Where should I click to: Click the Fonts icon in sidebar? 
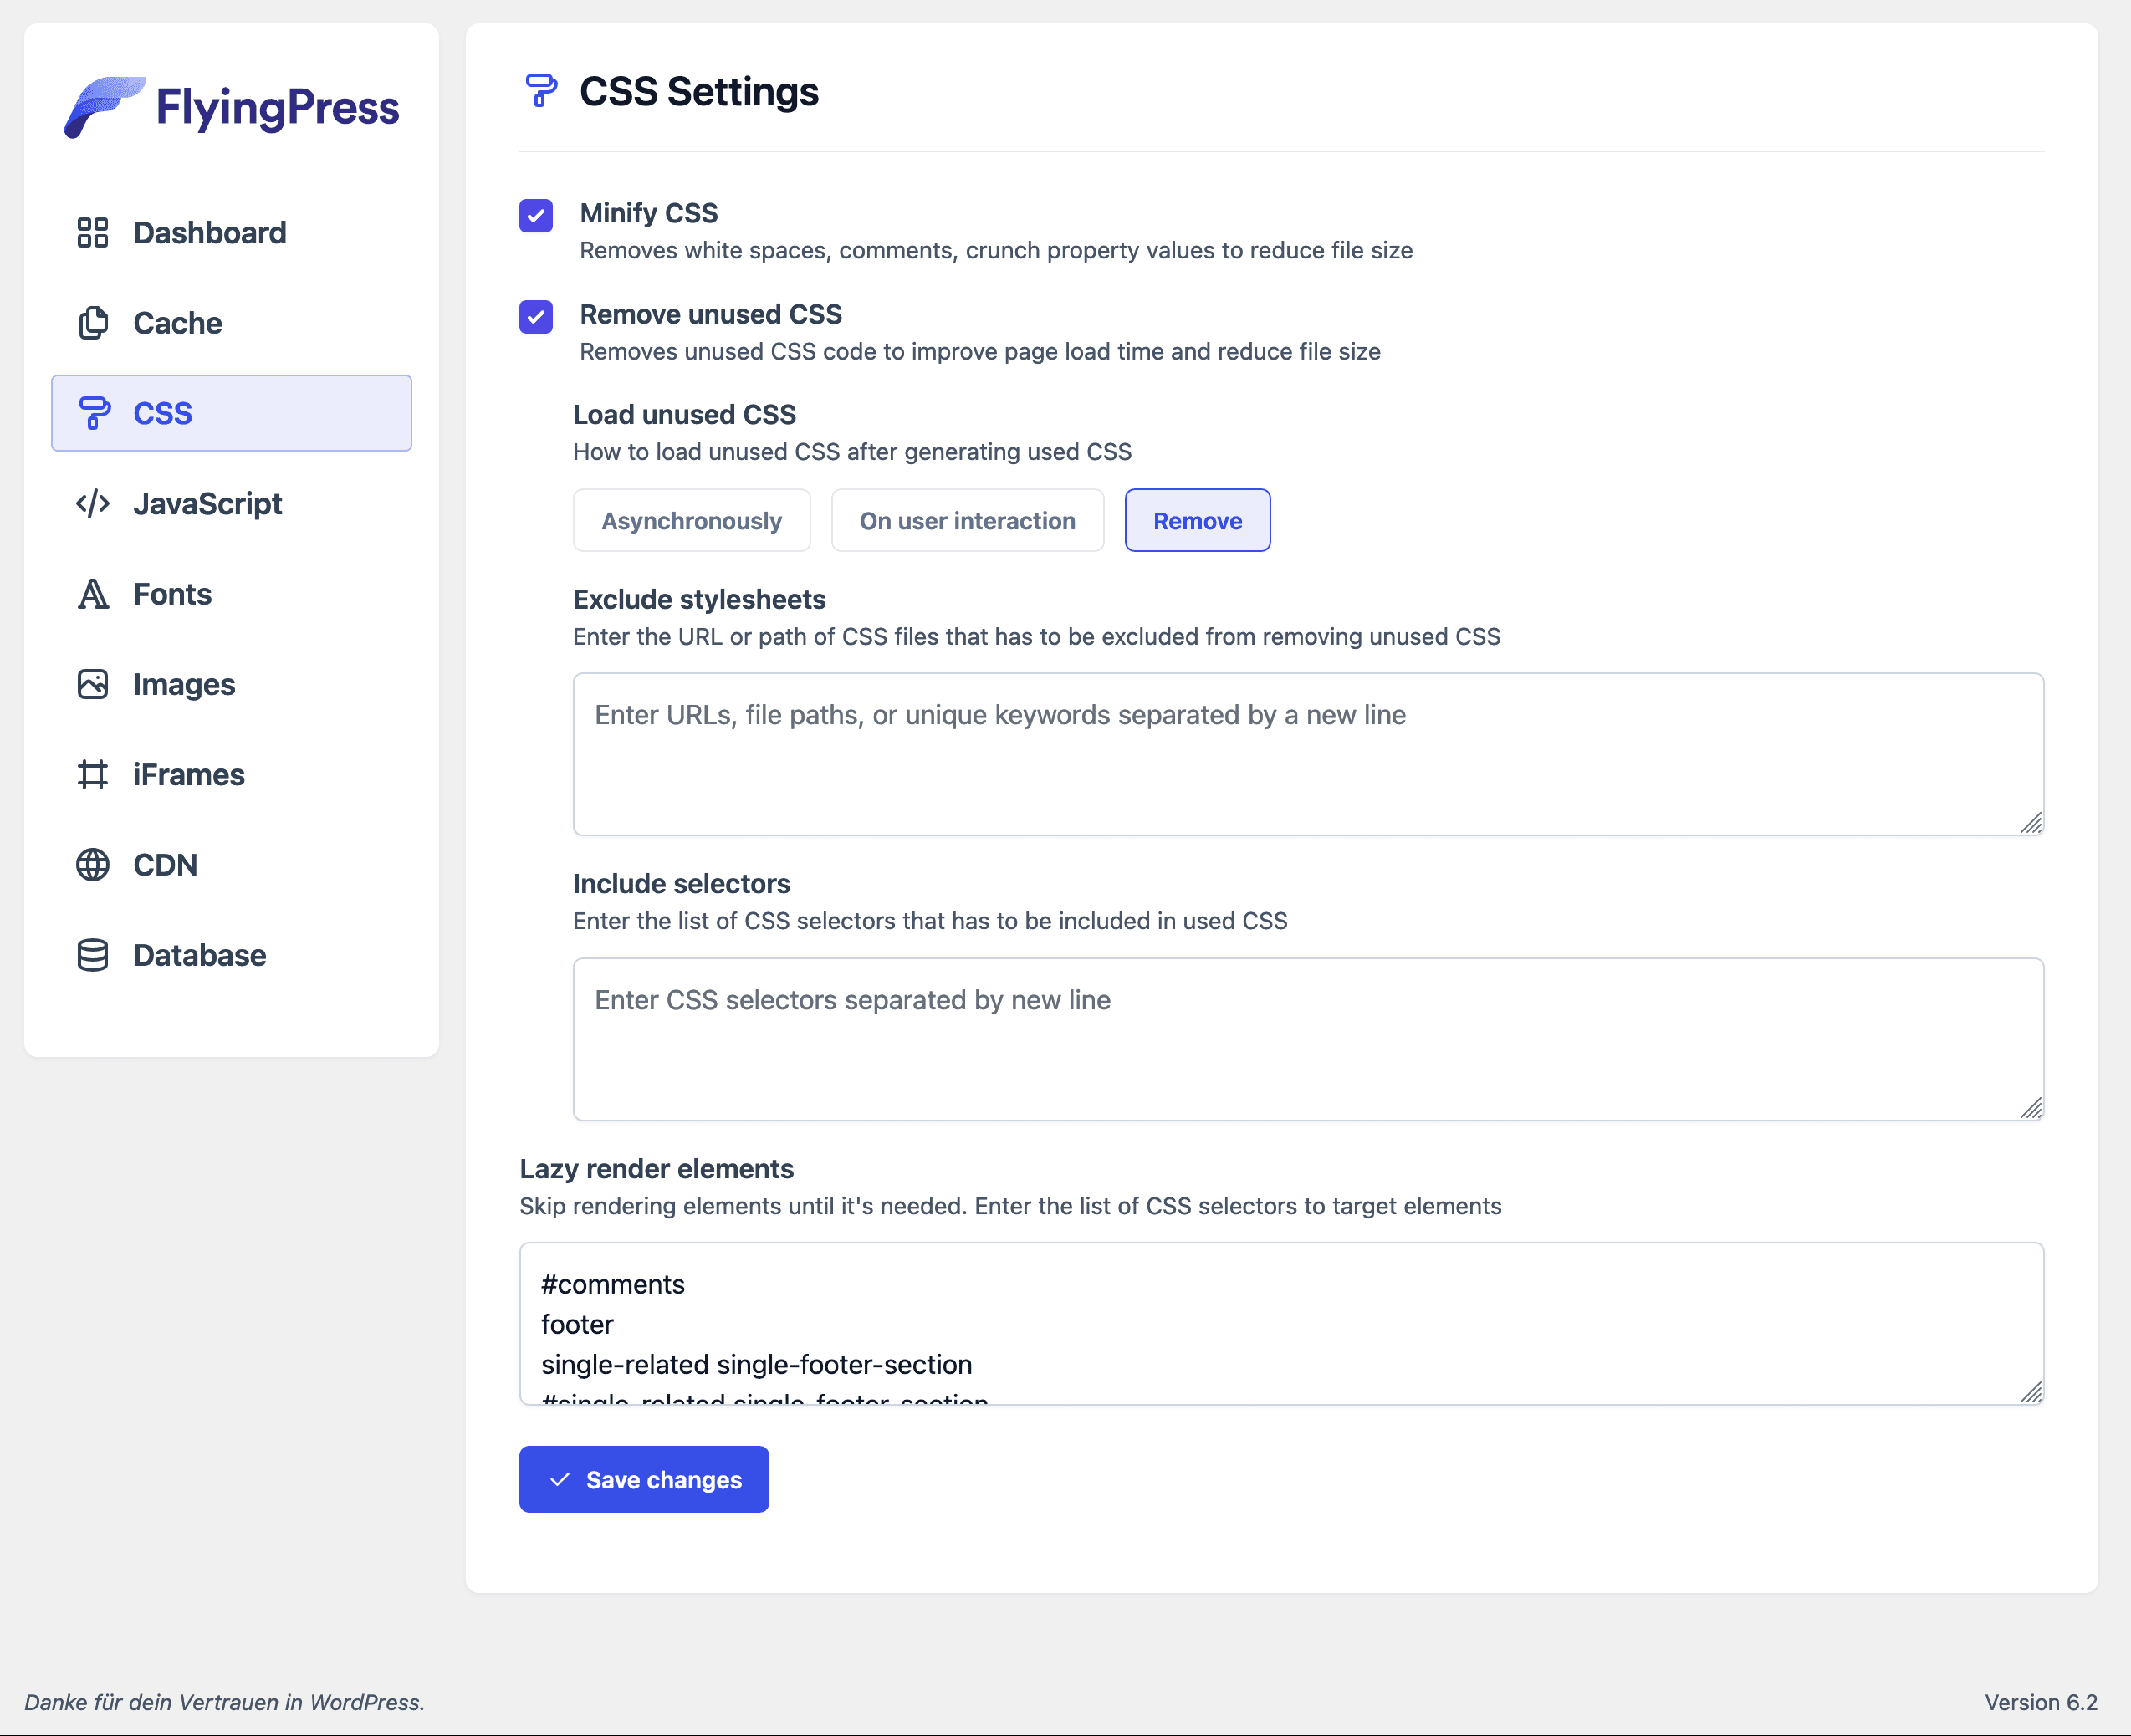pyautogui.click(x=90, y=593)
